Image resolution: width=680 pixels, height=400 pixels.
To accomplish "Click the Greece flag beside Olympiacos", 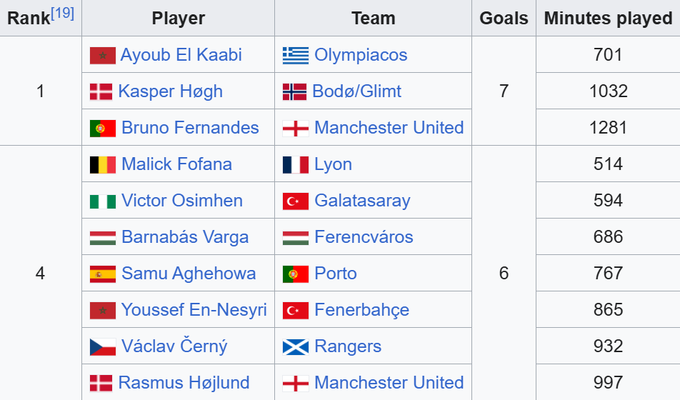I will [296, 56].
